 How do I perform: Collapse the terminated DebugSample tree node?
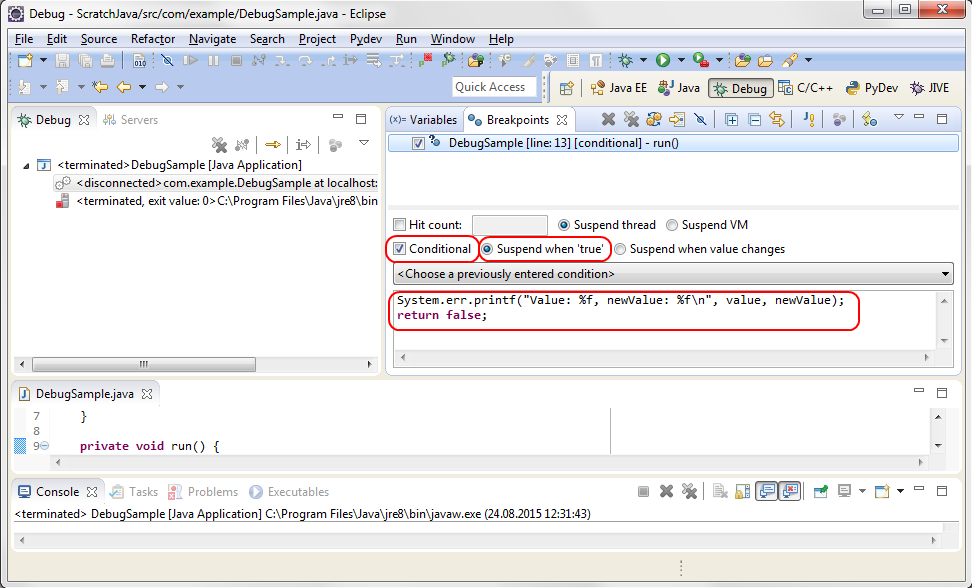(x=26, y=165)
